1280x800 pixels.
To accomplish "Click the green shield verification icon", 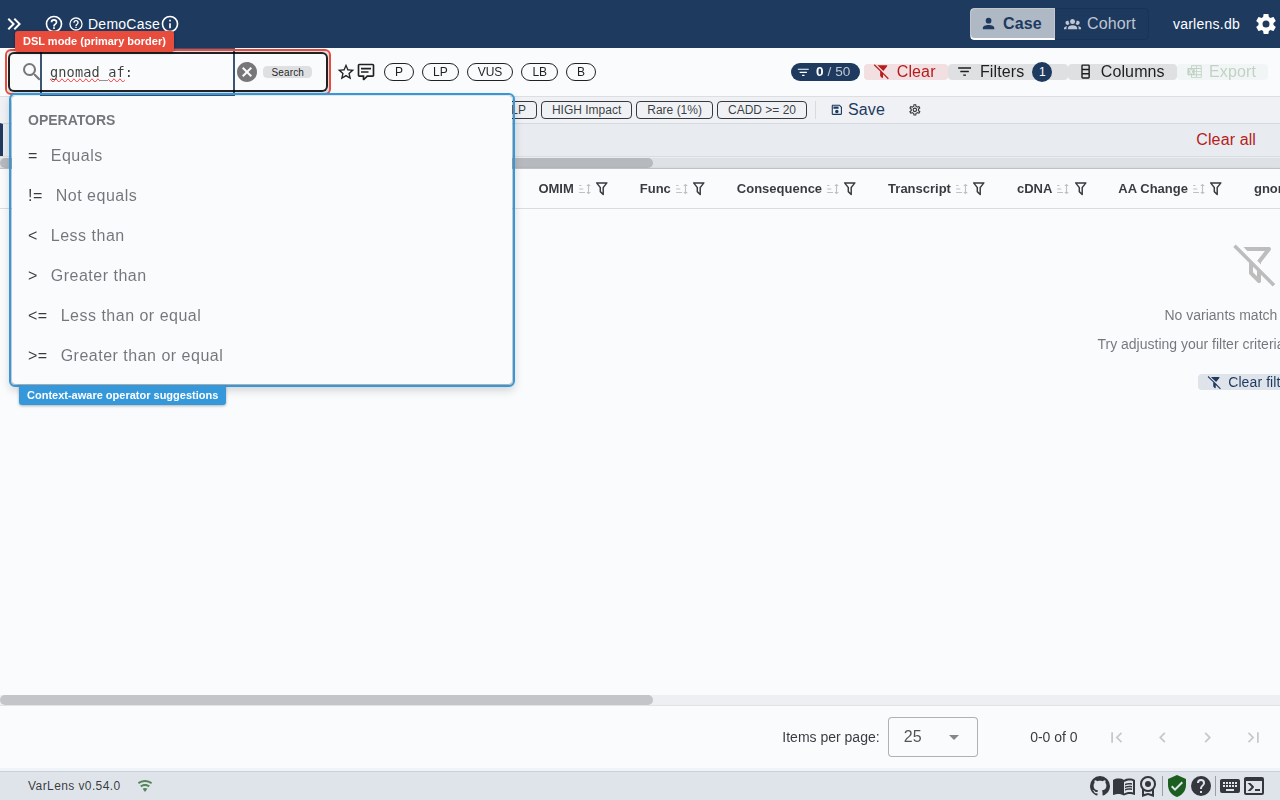I will pyautogui.click(x=1176, y=786).
